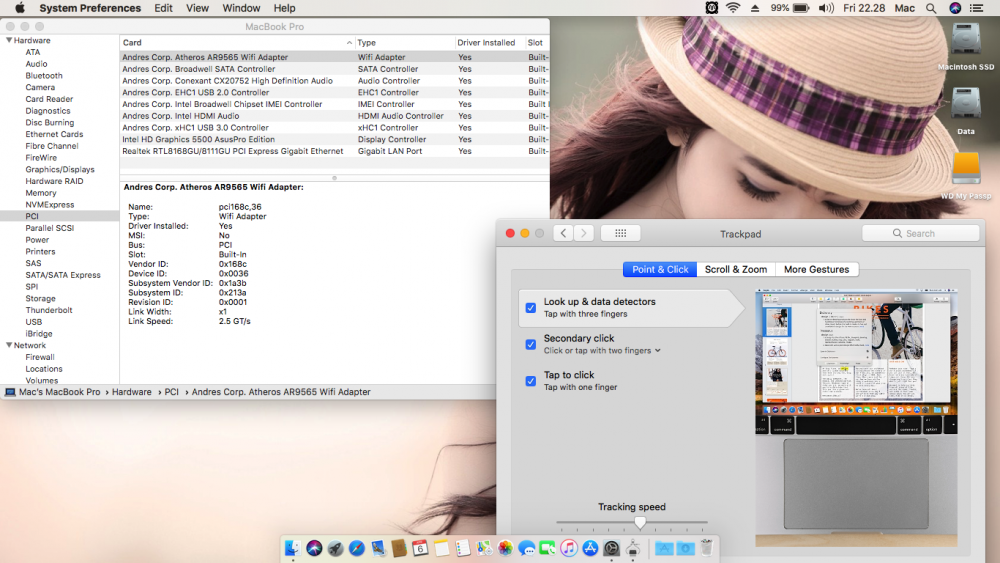Select Bluetooth in hardware sidebar
Screen dimensions: 1000x563
point(44,76)
